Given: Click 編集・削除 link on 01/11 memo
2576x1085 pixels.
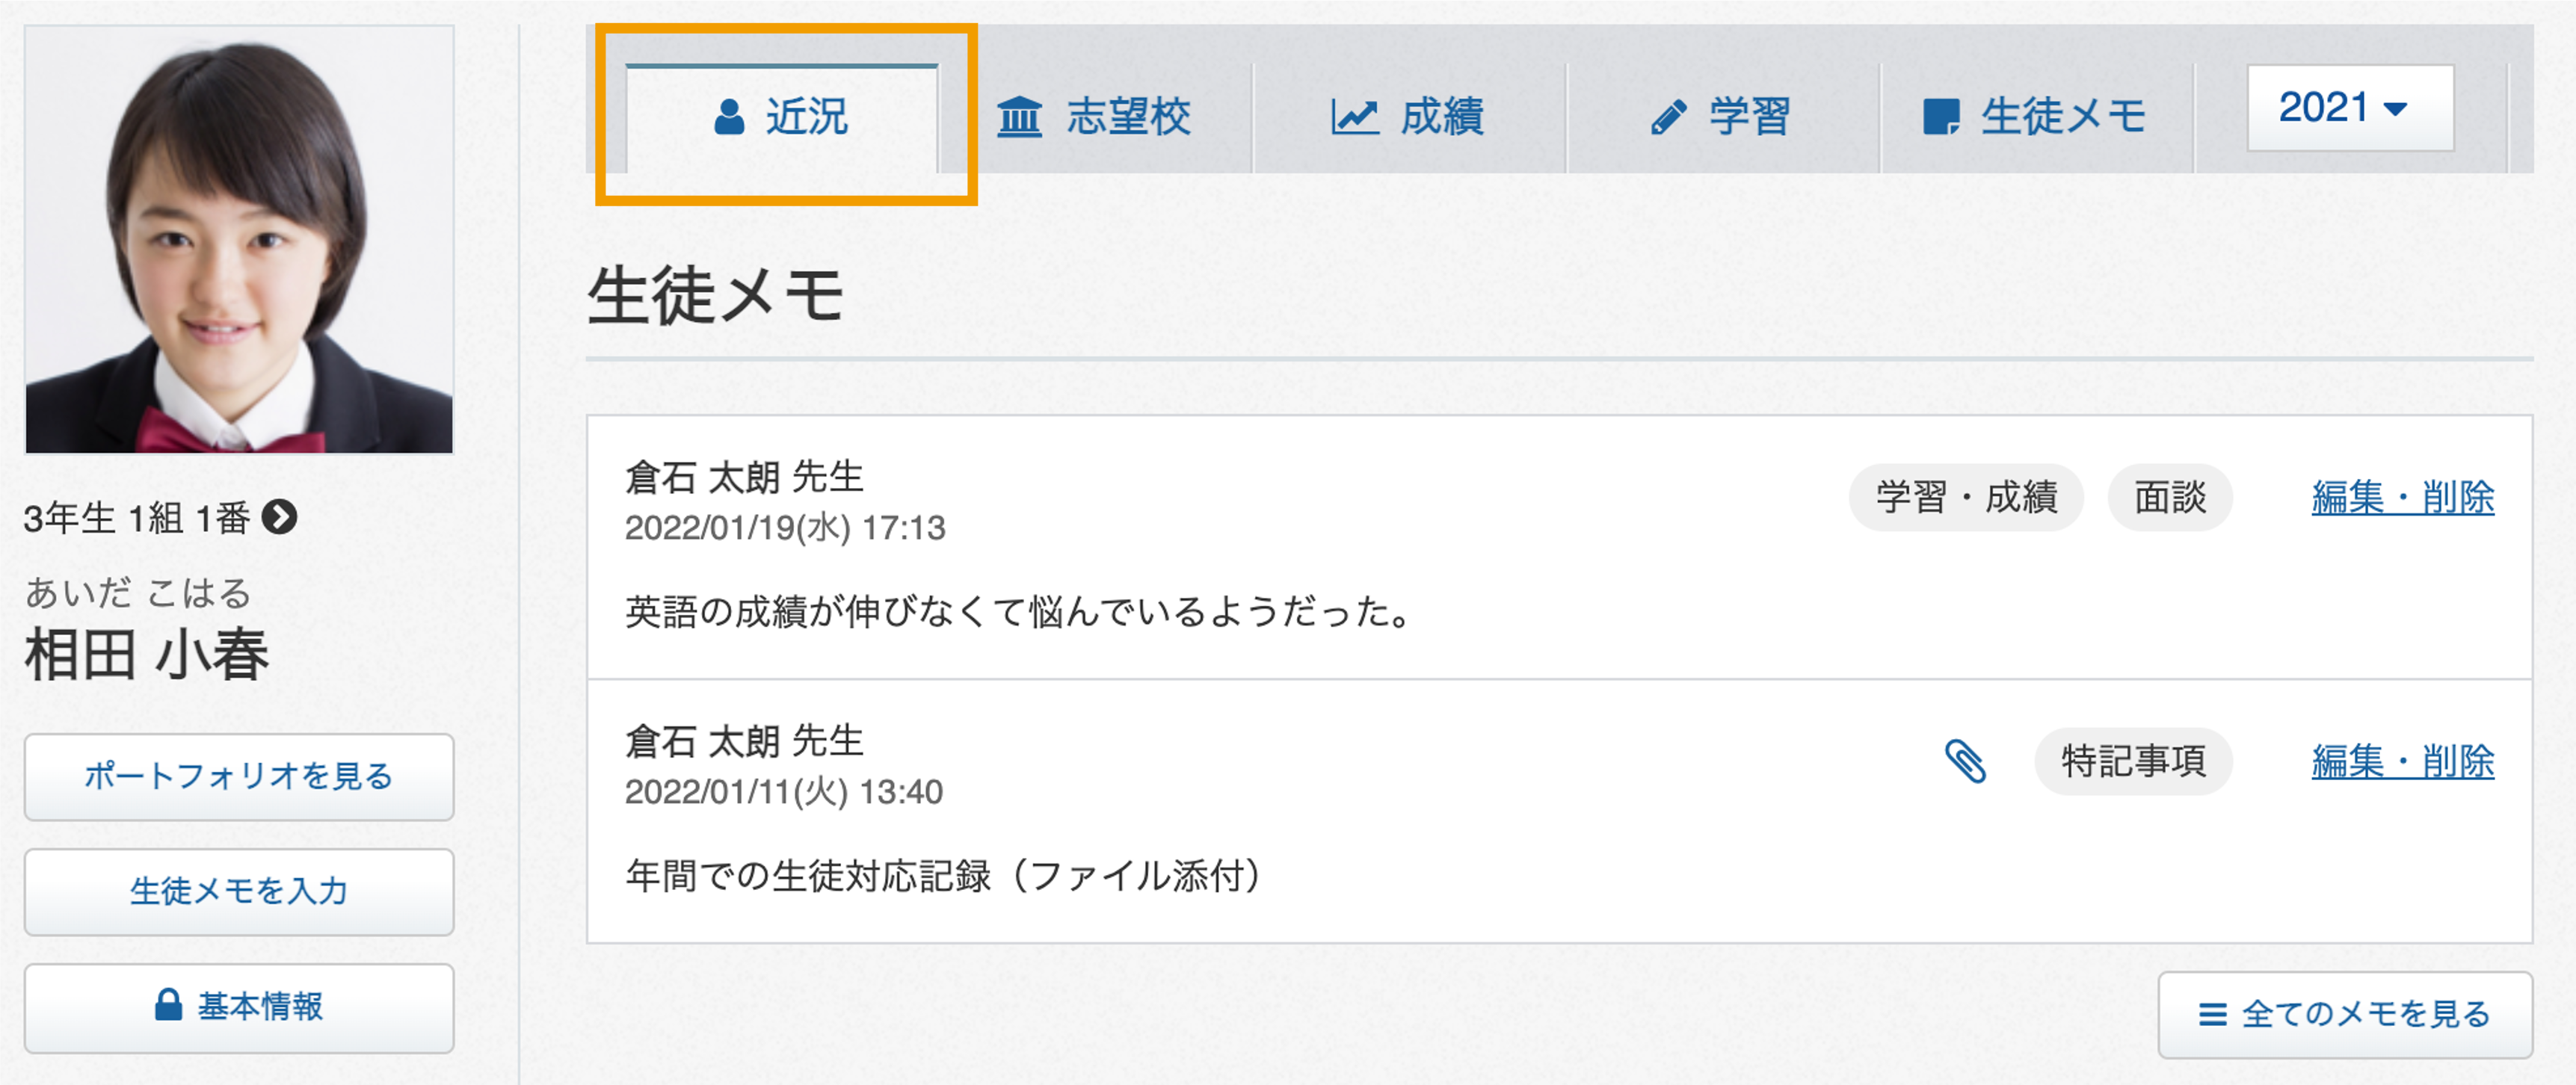Looking at the screenshot, I should coord(2402,761).
